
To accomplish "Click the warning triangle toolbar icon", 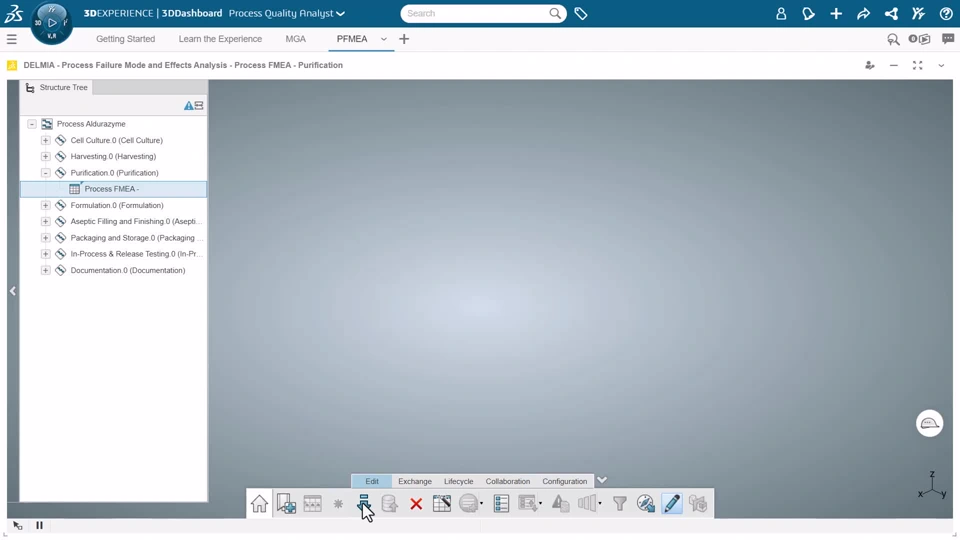I will tap(560, 503).
